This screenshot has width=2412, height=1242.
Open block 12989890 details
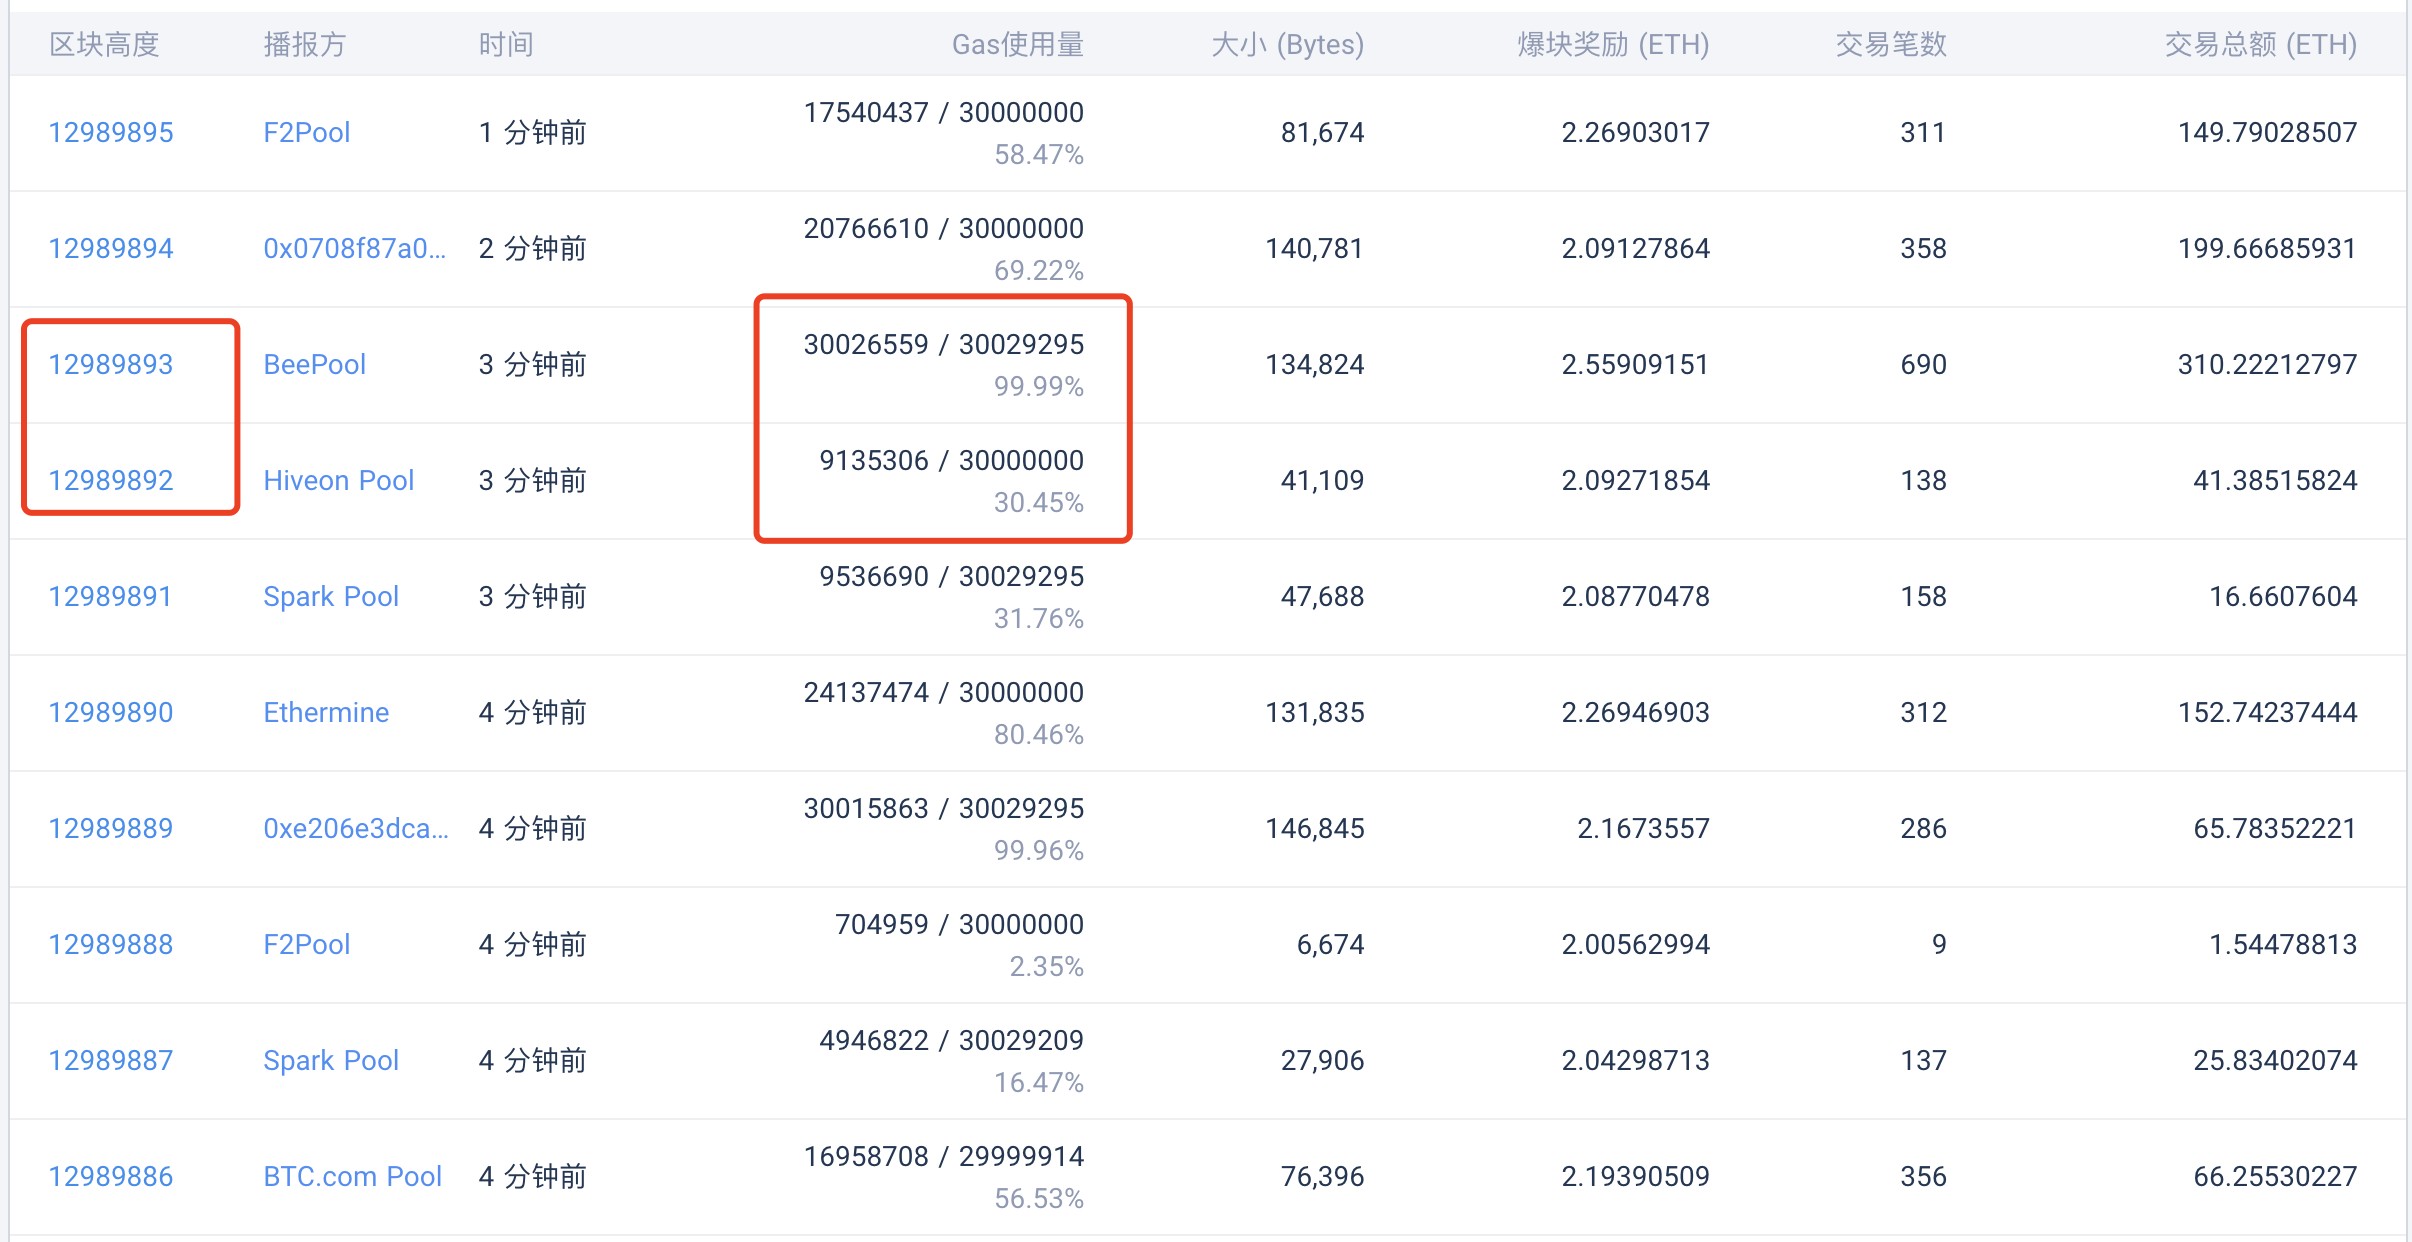click(x=111, y=712)
